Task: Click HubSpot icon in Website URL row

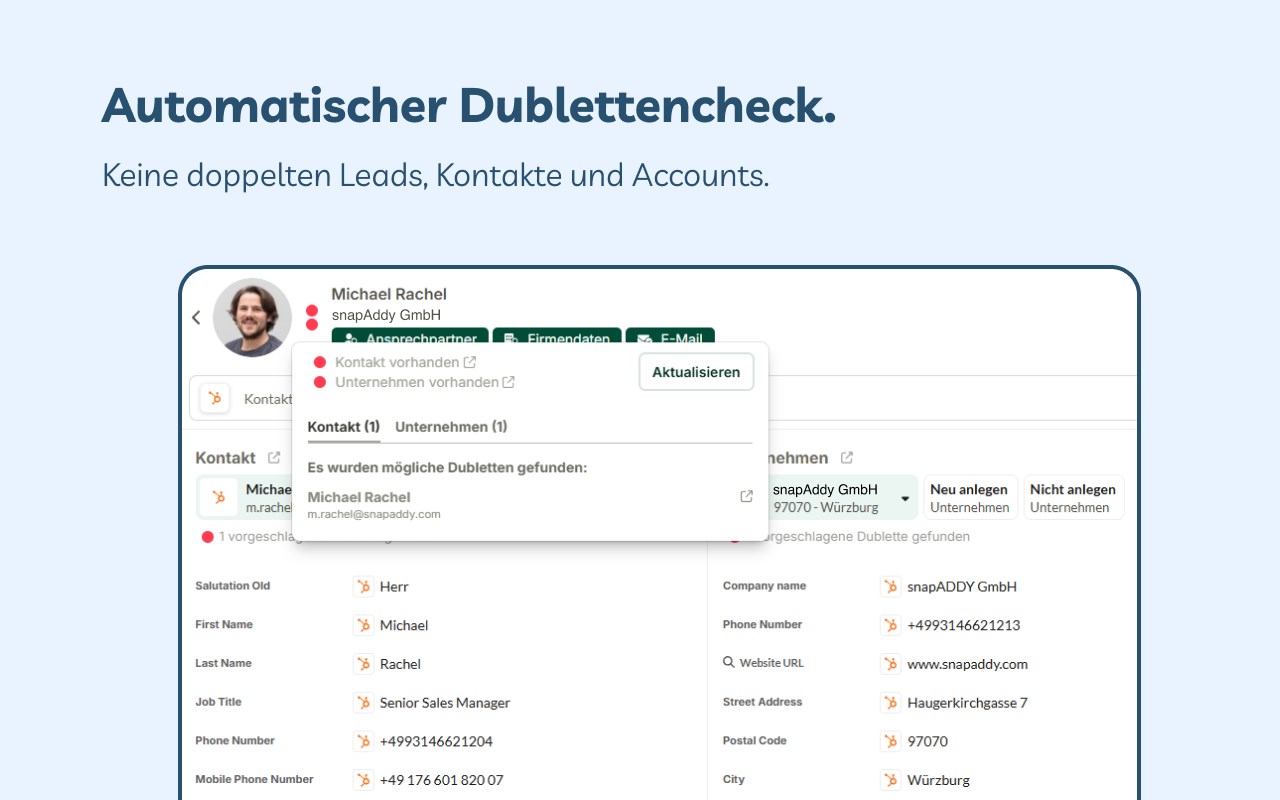Action: [890, 664]
